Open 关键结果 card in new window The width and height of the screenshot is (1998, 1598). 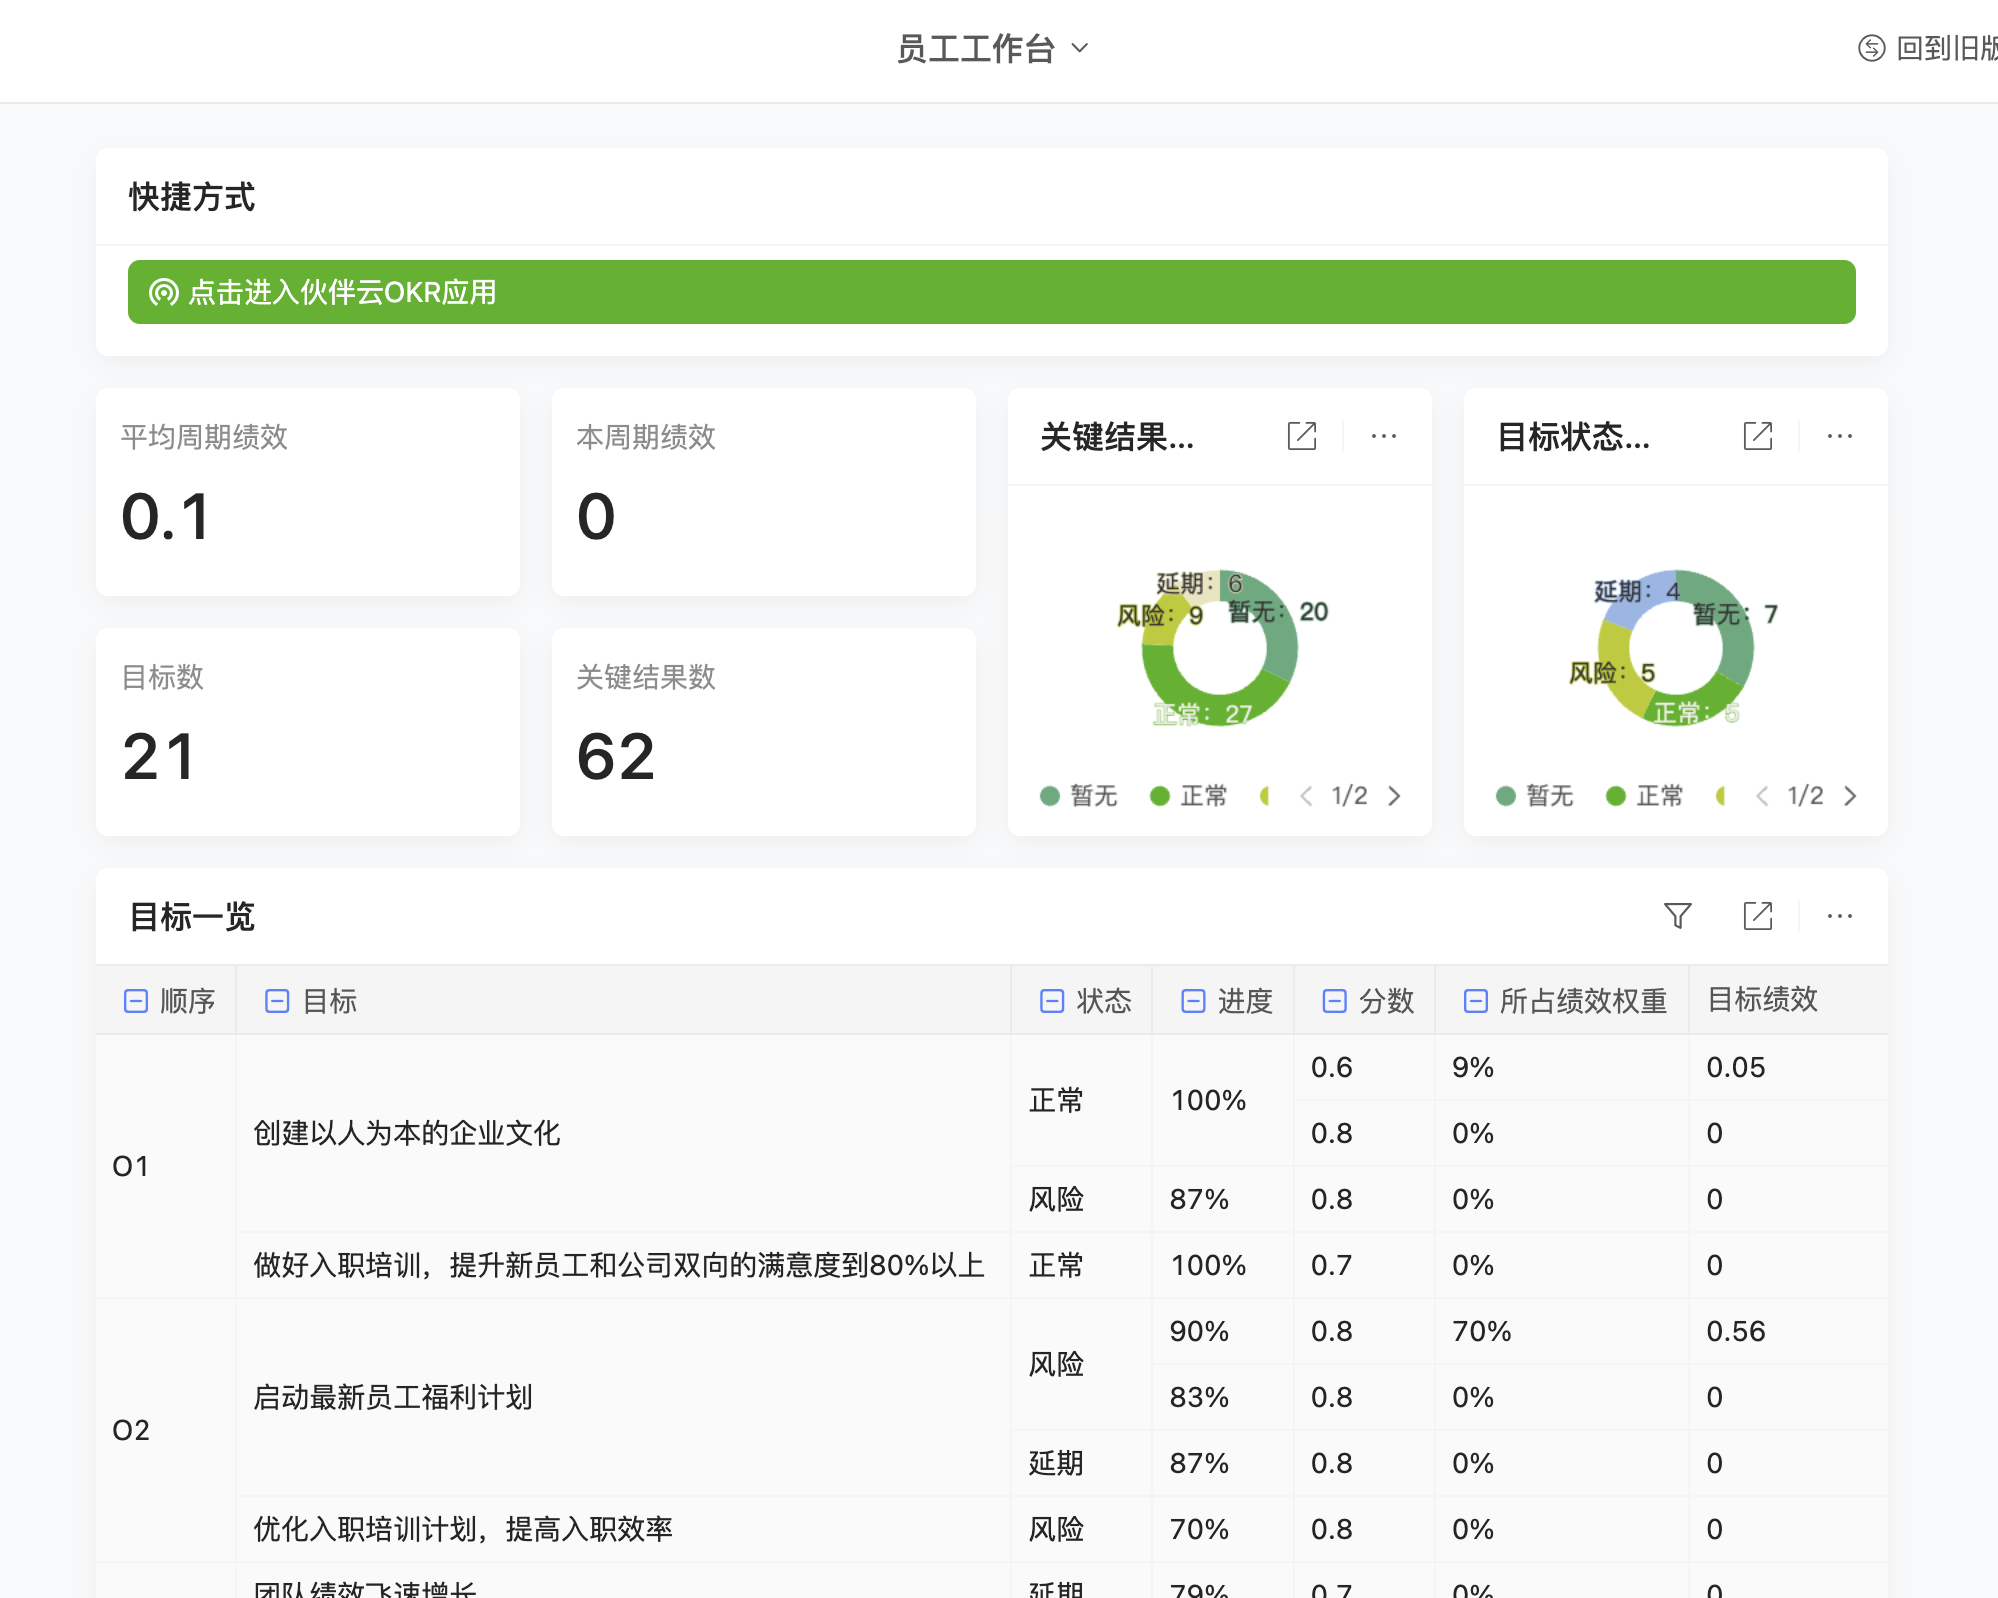(1302, 436)
